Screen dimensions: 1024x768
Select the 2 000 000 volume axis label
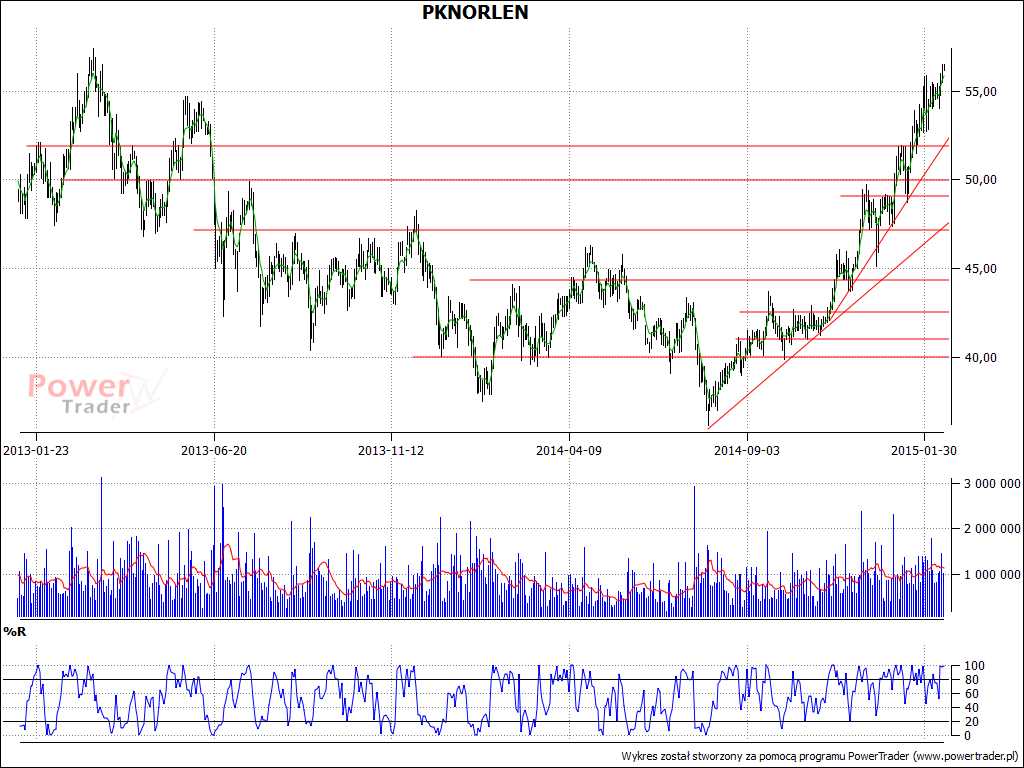pos(993,528)
